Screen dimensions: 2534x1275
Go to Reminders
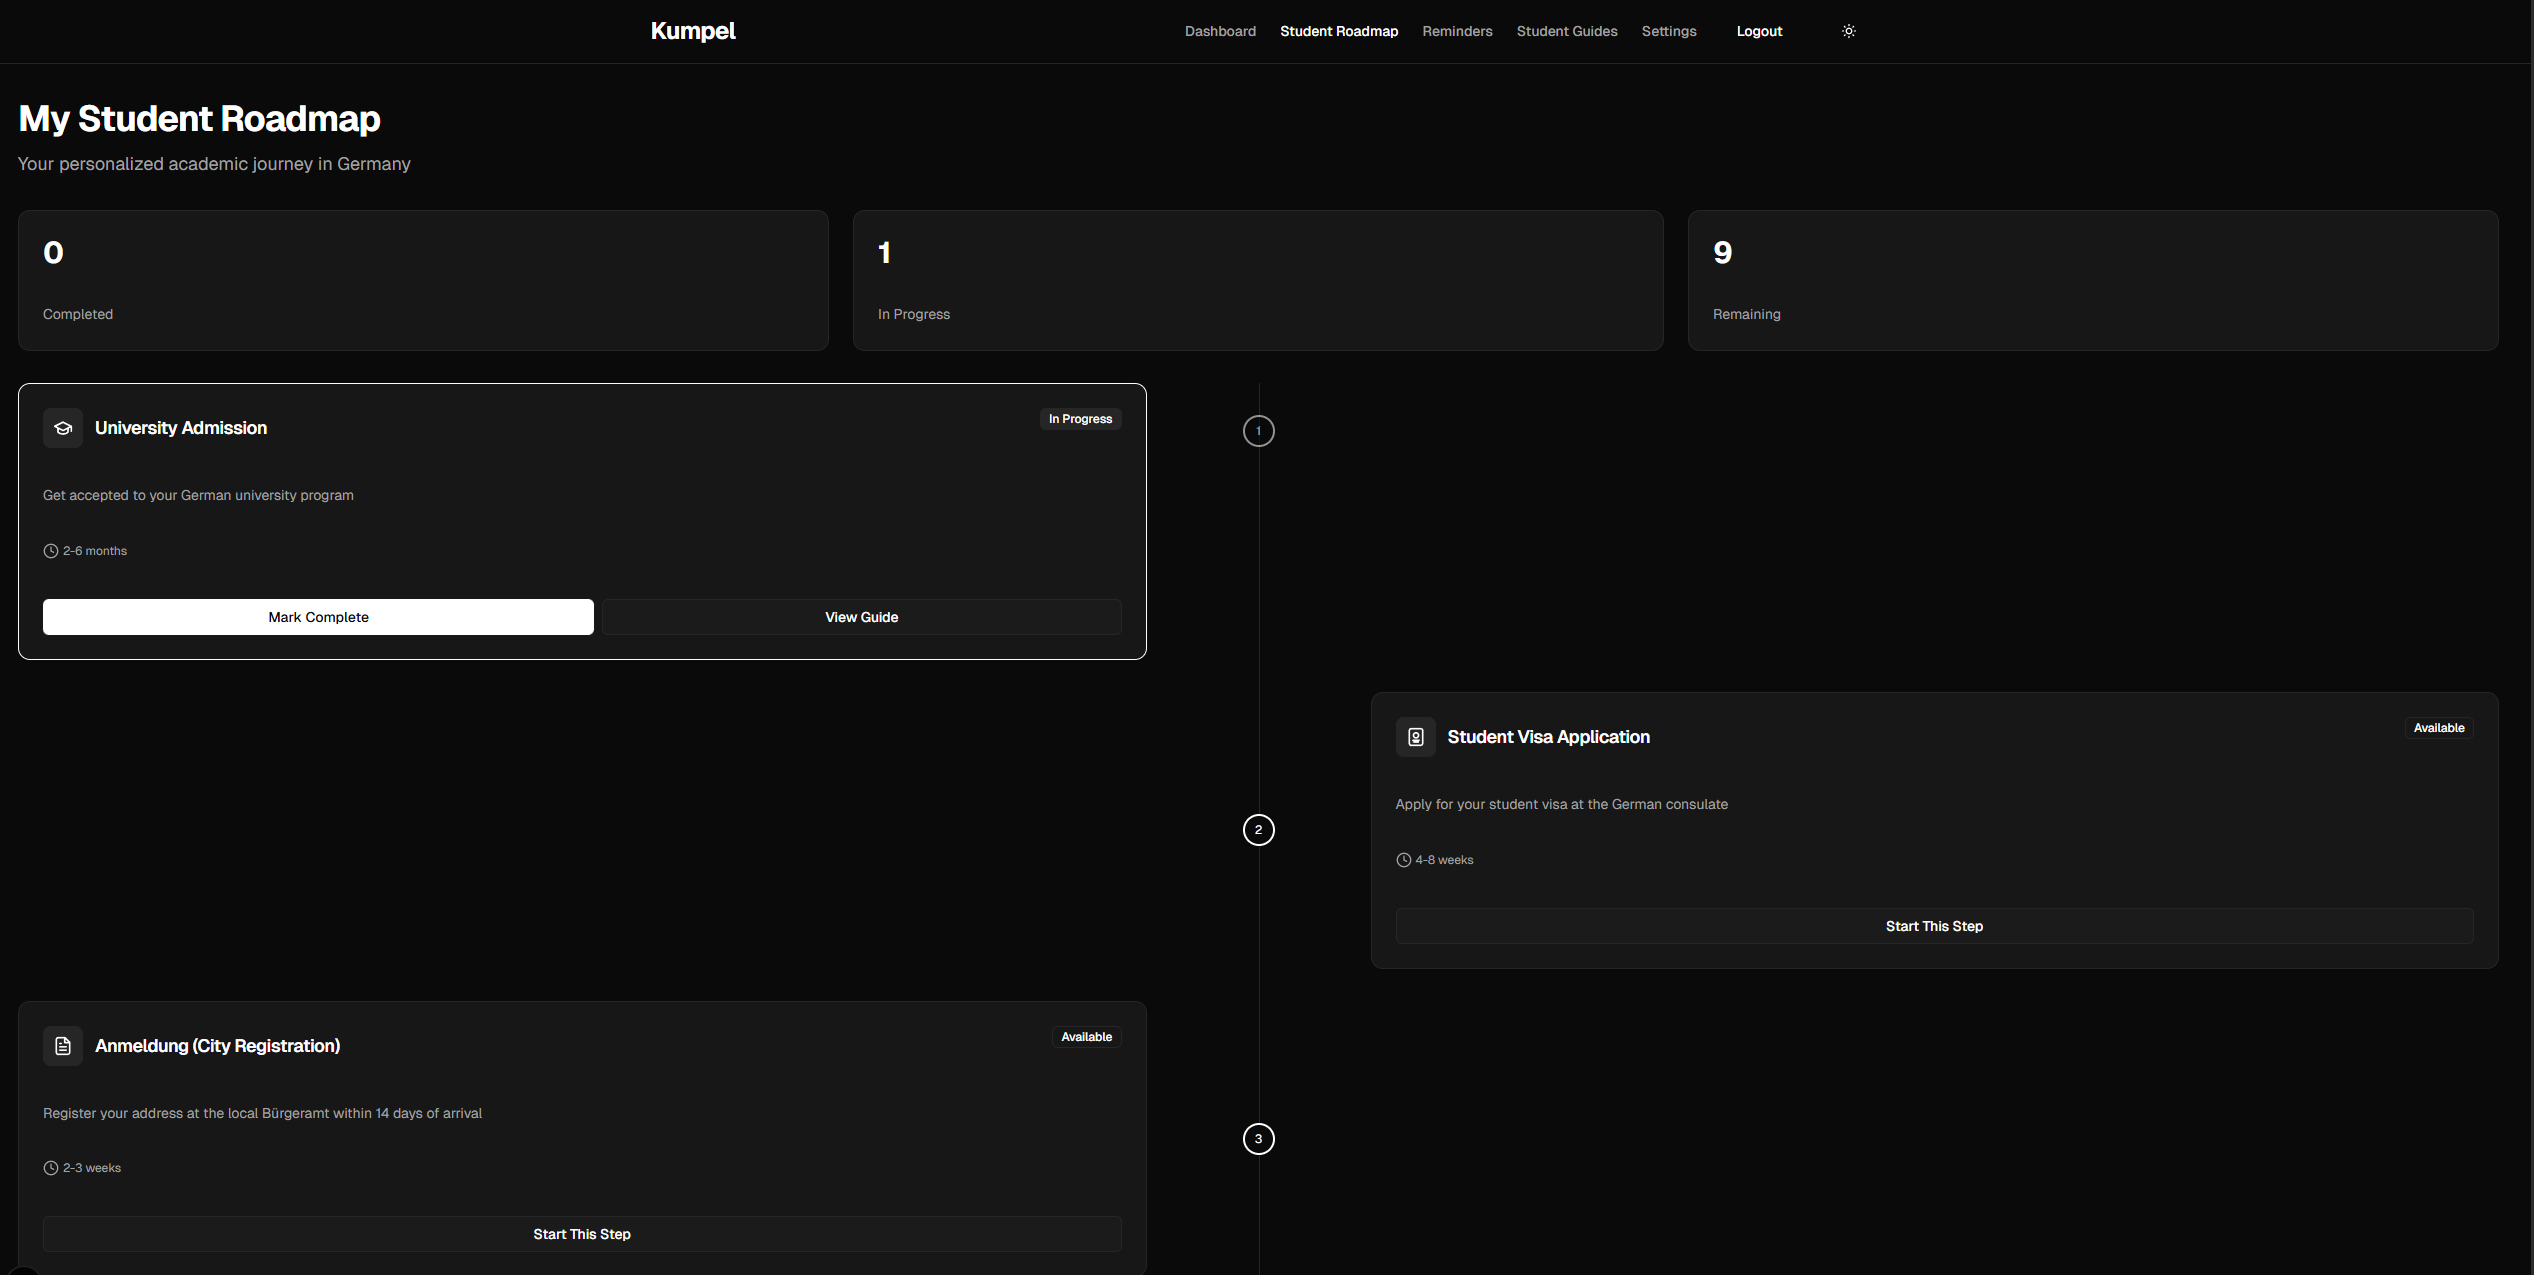pyautogui.click(x=1457, y=31)
